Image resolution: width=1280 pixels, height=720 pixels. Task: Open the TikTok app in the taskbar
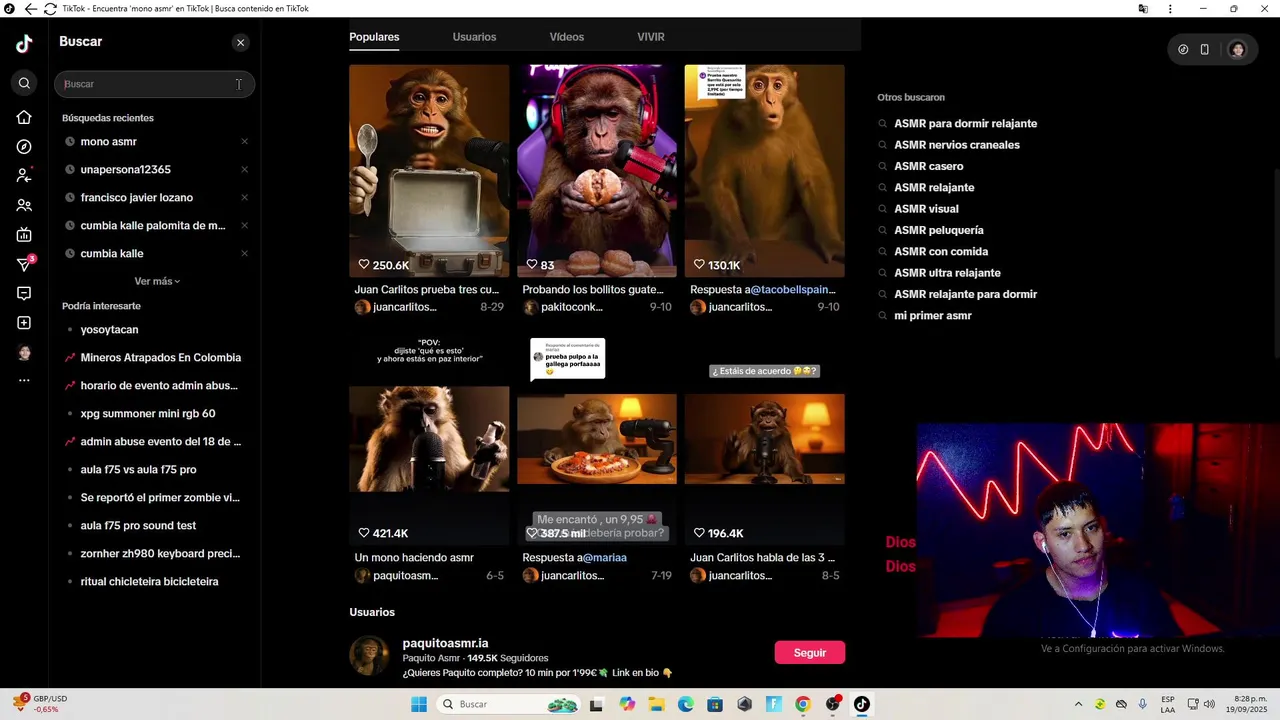click(861, 704)
